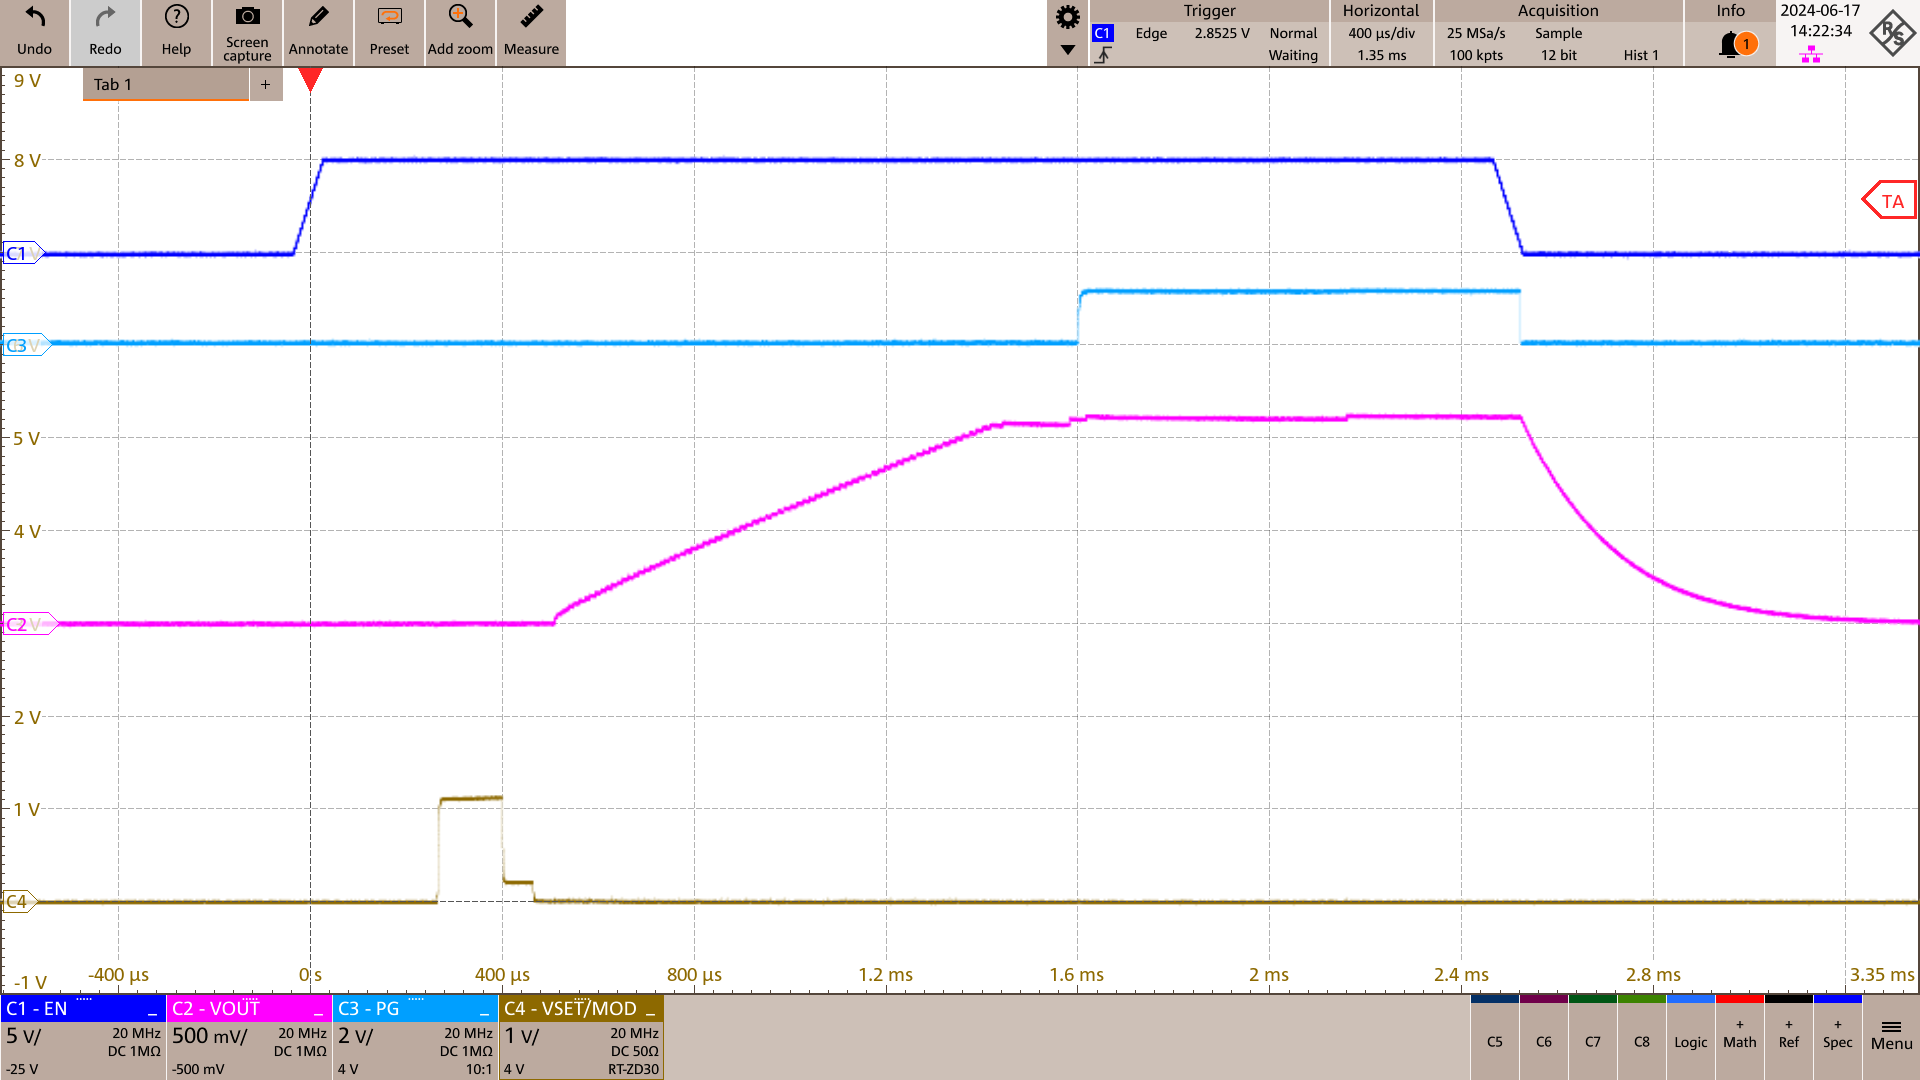Screen dimensions: 1920x1080
Task: Activate Add zoom magnifier tool
Action: (x=460, y=18)
